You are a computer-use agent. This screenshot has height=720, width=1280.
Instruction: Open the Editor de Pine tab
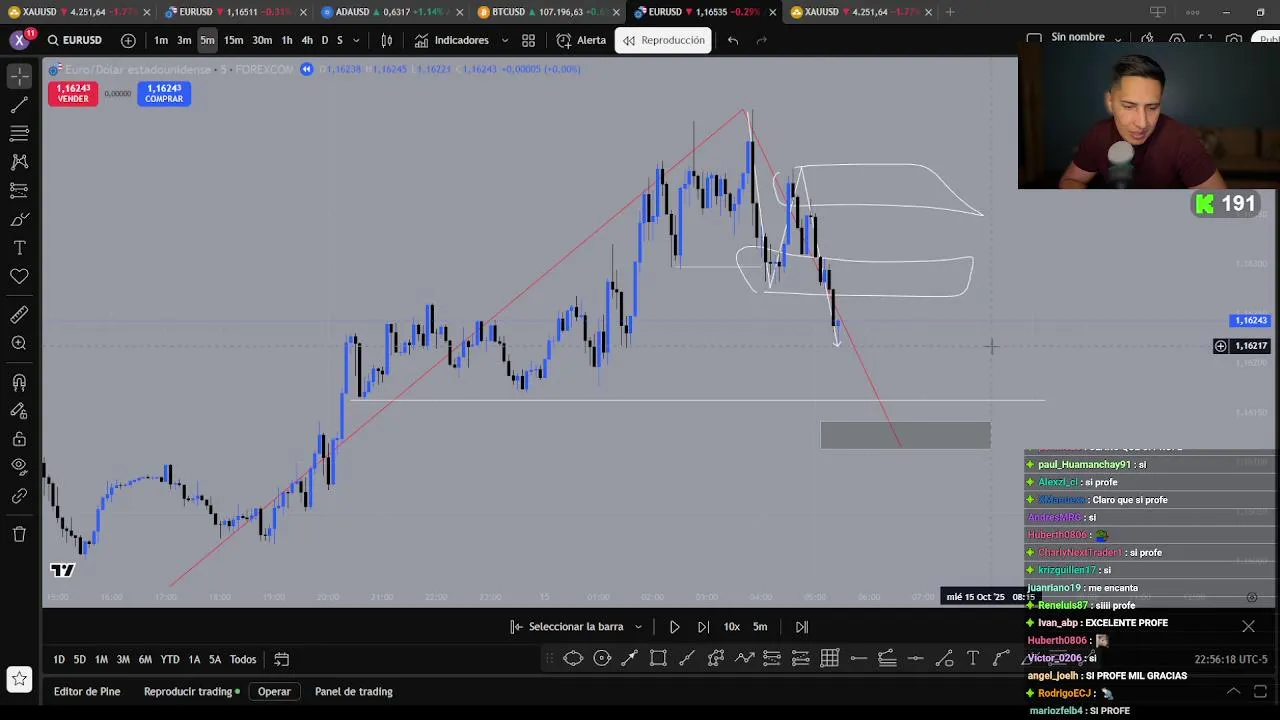click(x=87, y=691)
